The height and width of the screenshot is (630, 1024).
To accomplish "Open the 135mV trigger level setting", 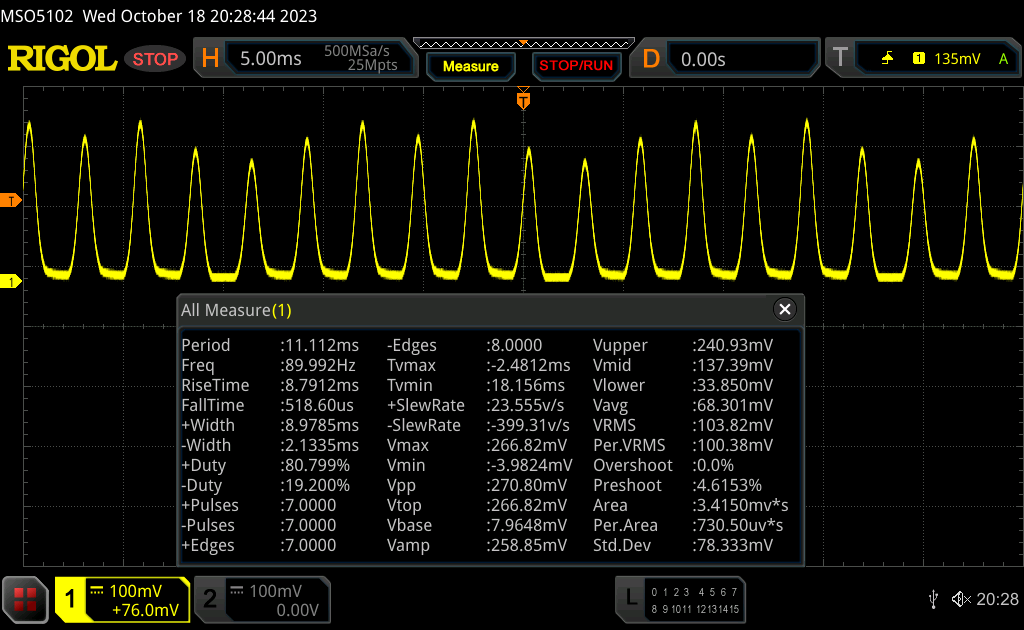I will click(957, 59).
